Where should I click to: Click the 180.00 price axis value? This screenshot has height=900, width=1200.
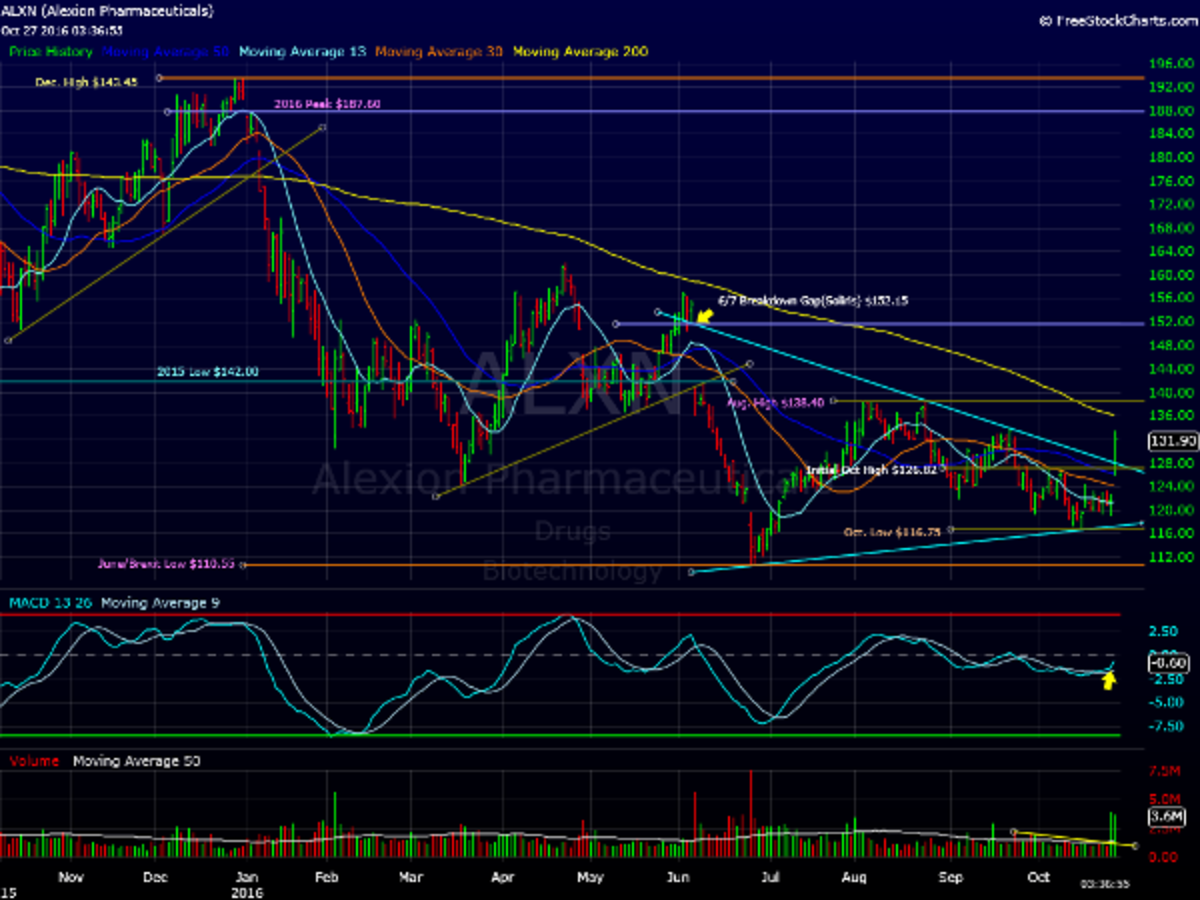pos(1171,158)
